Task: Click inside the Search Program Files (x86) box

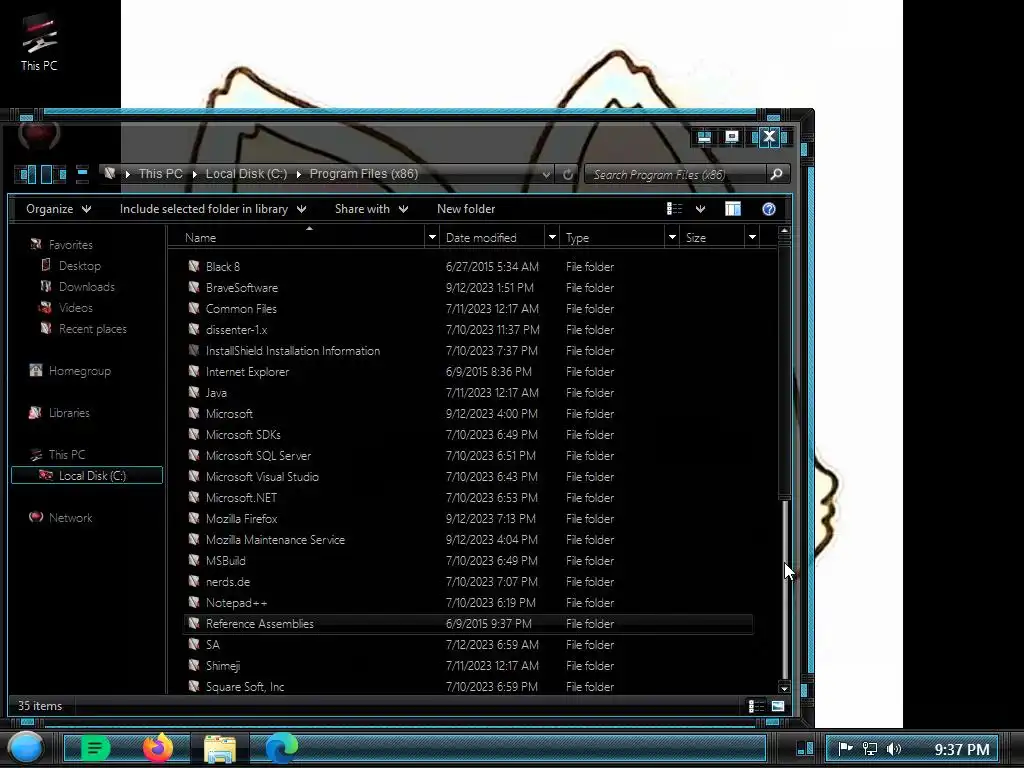Action: pos(675,174)
